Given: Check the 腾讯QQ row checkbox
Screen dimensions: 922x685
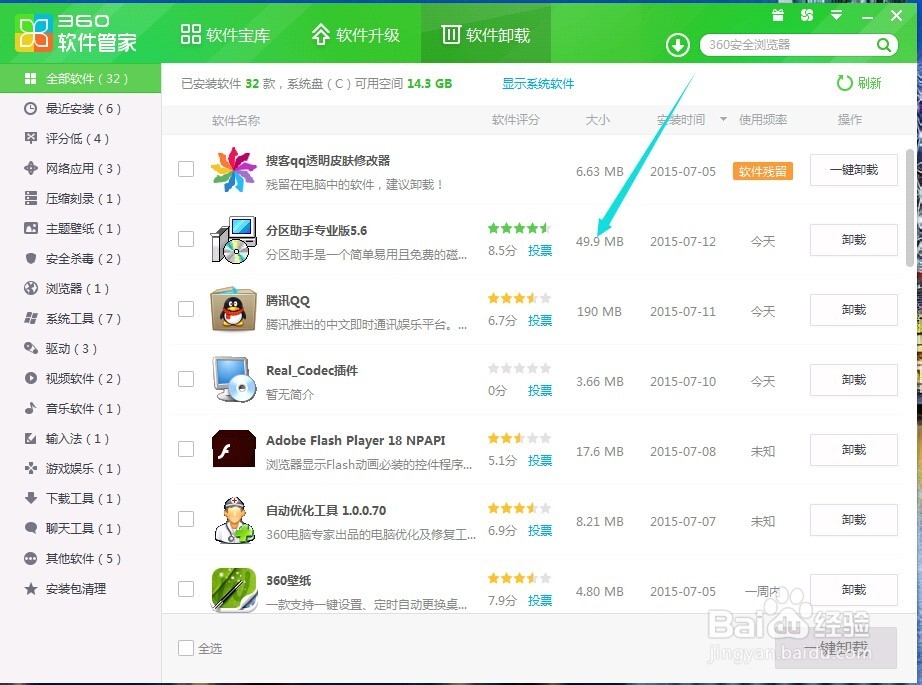Looking at the screenshot, I should (185, 310).
